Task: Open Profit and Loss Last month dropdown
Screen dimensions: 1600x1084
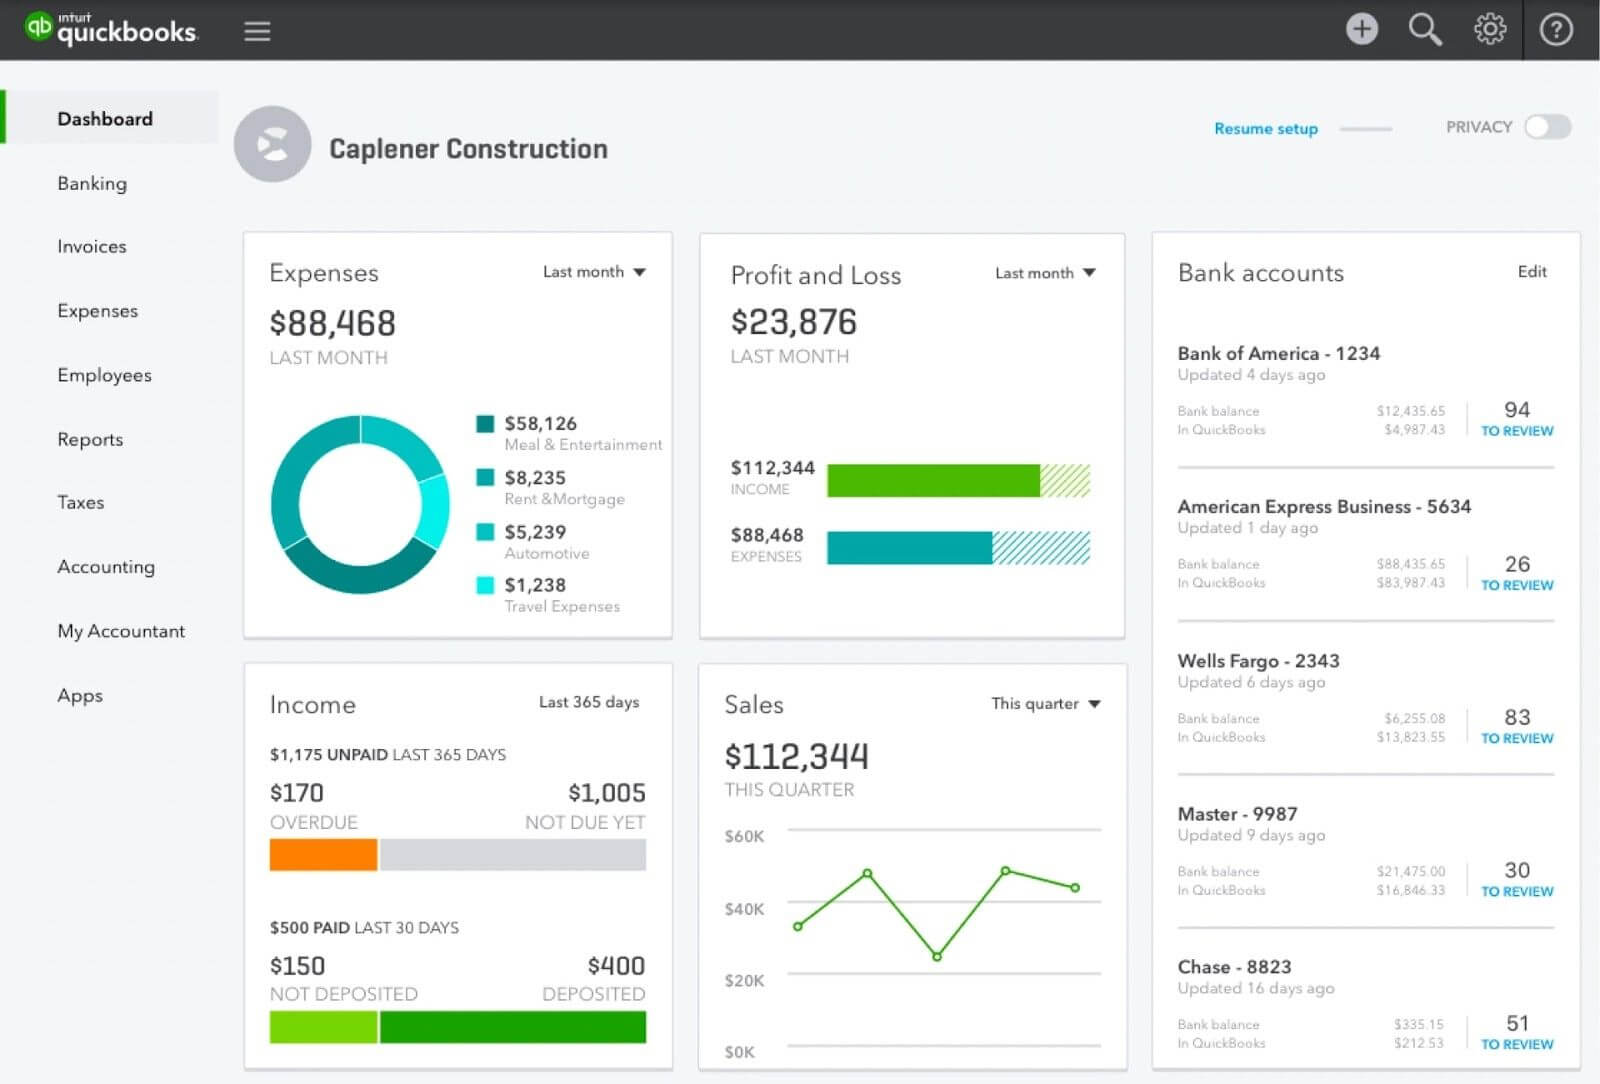Action: 1045,273
